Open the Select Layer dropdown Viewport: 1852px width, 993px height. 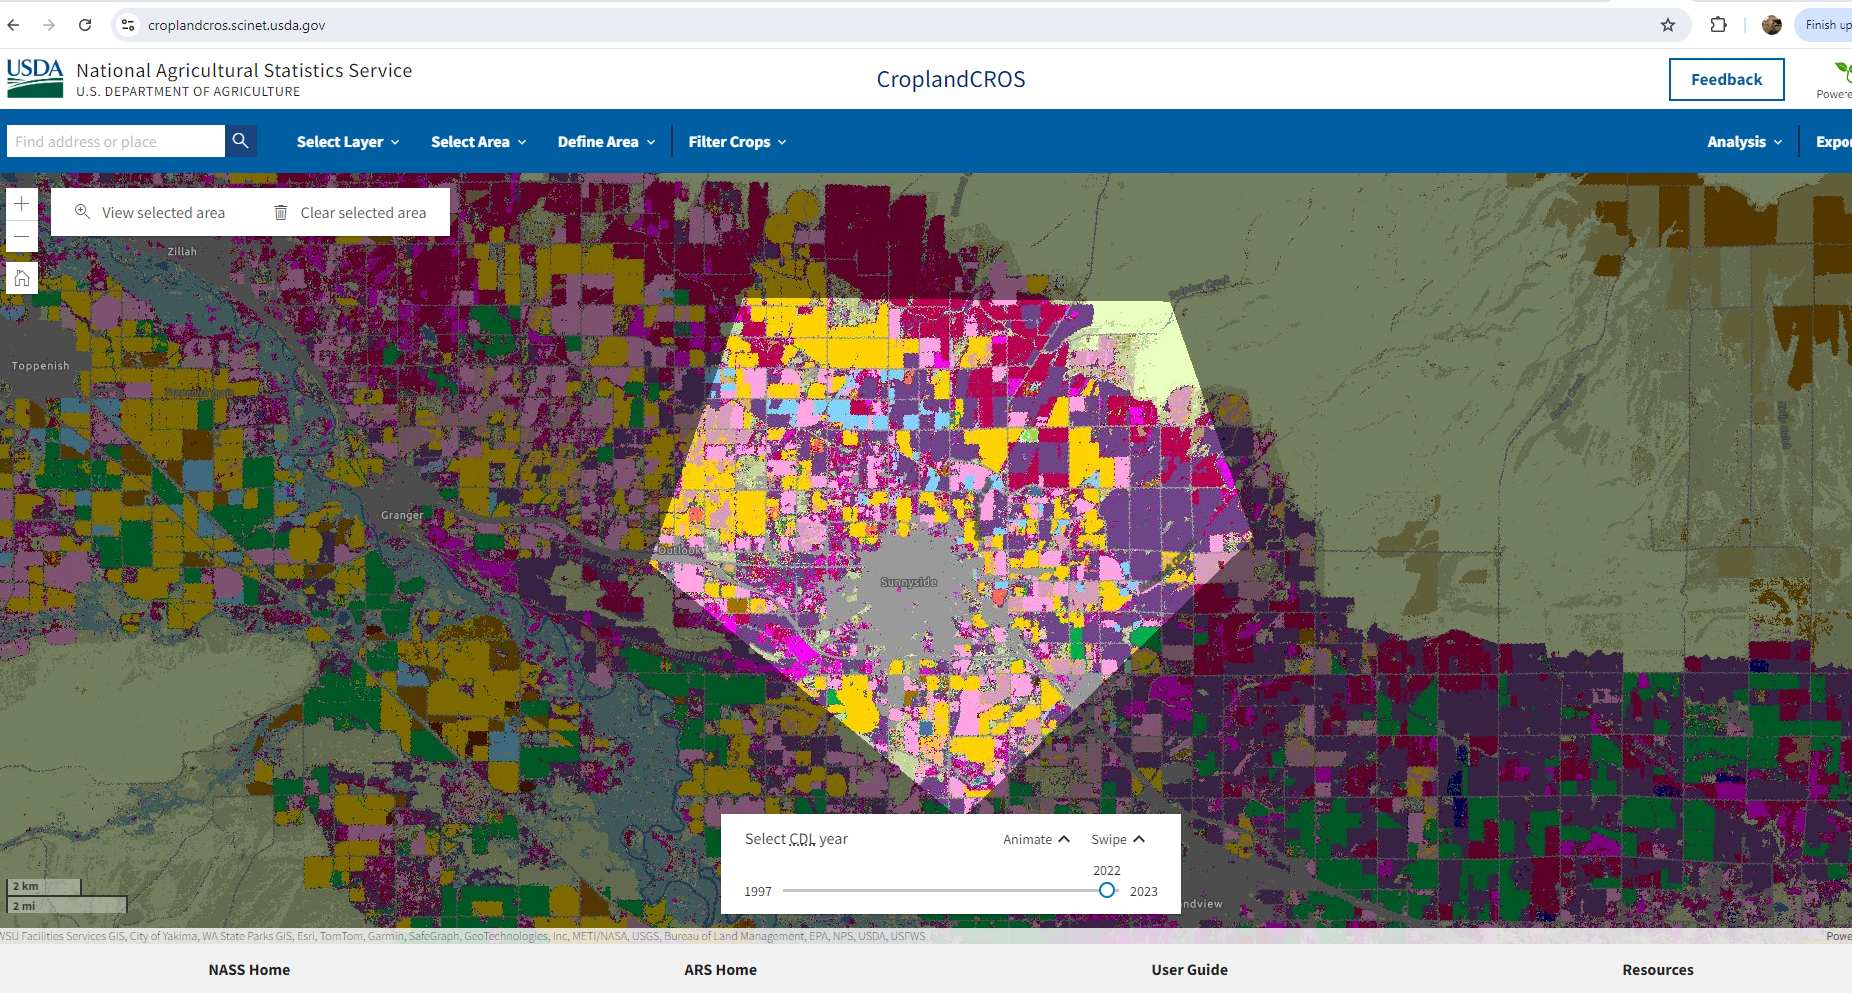coord(348,142)
